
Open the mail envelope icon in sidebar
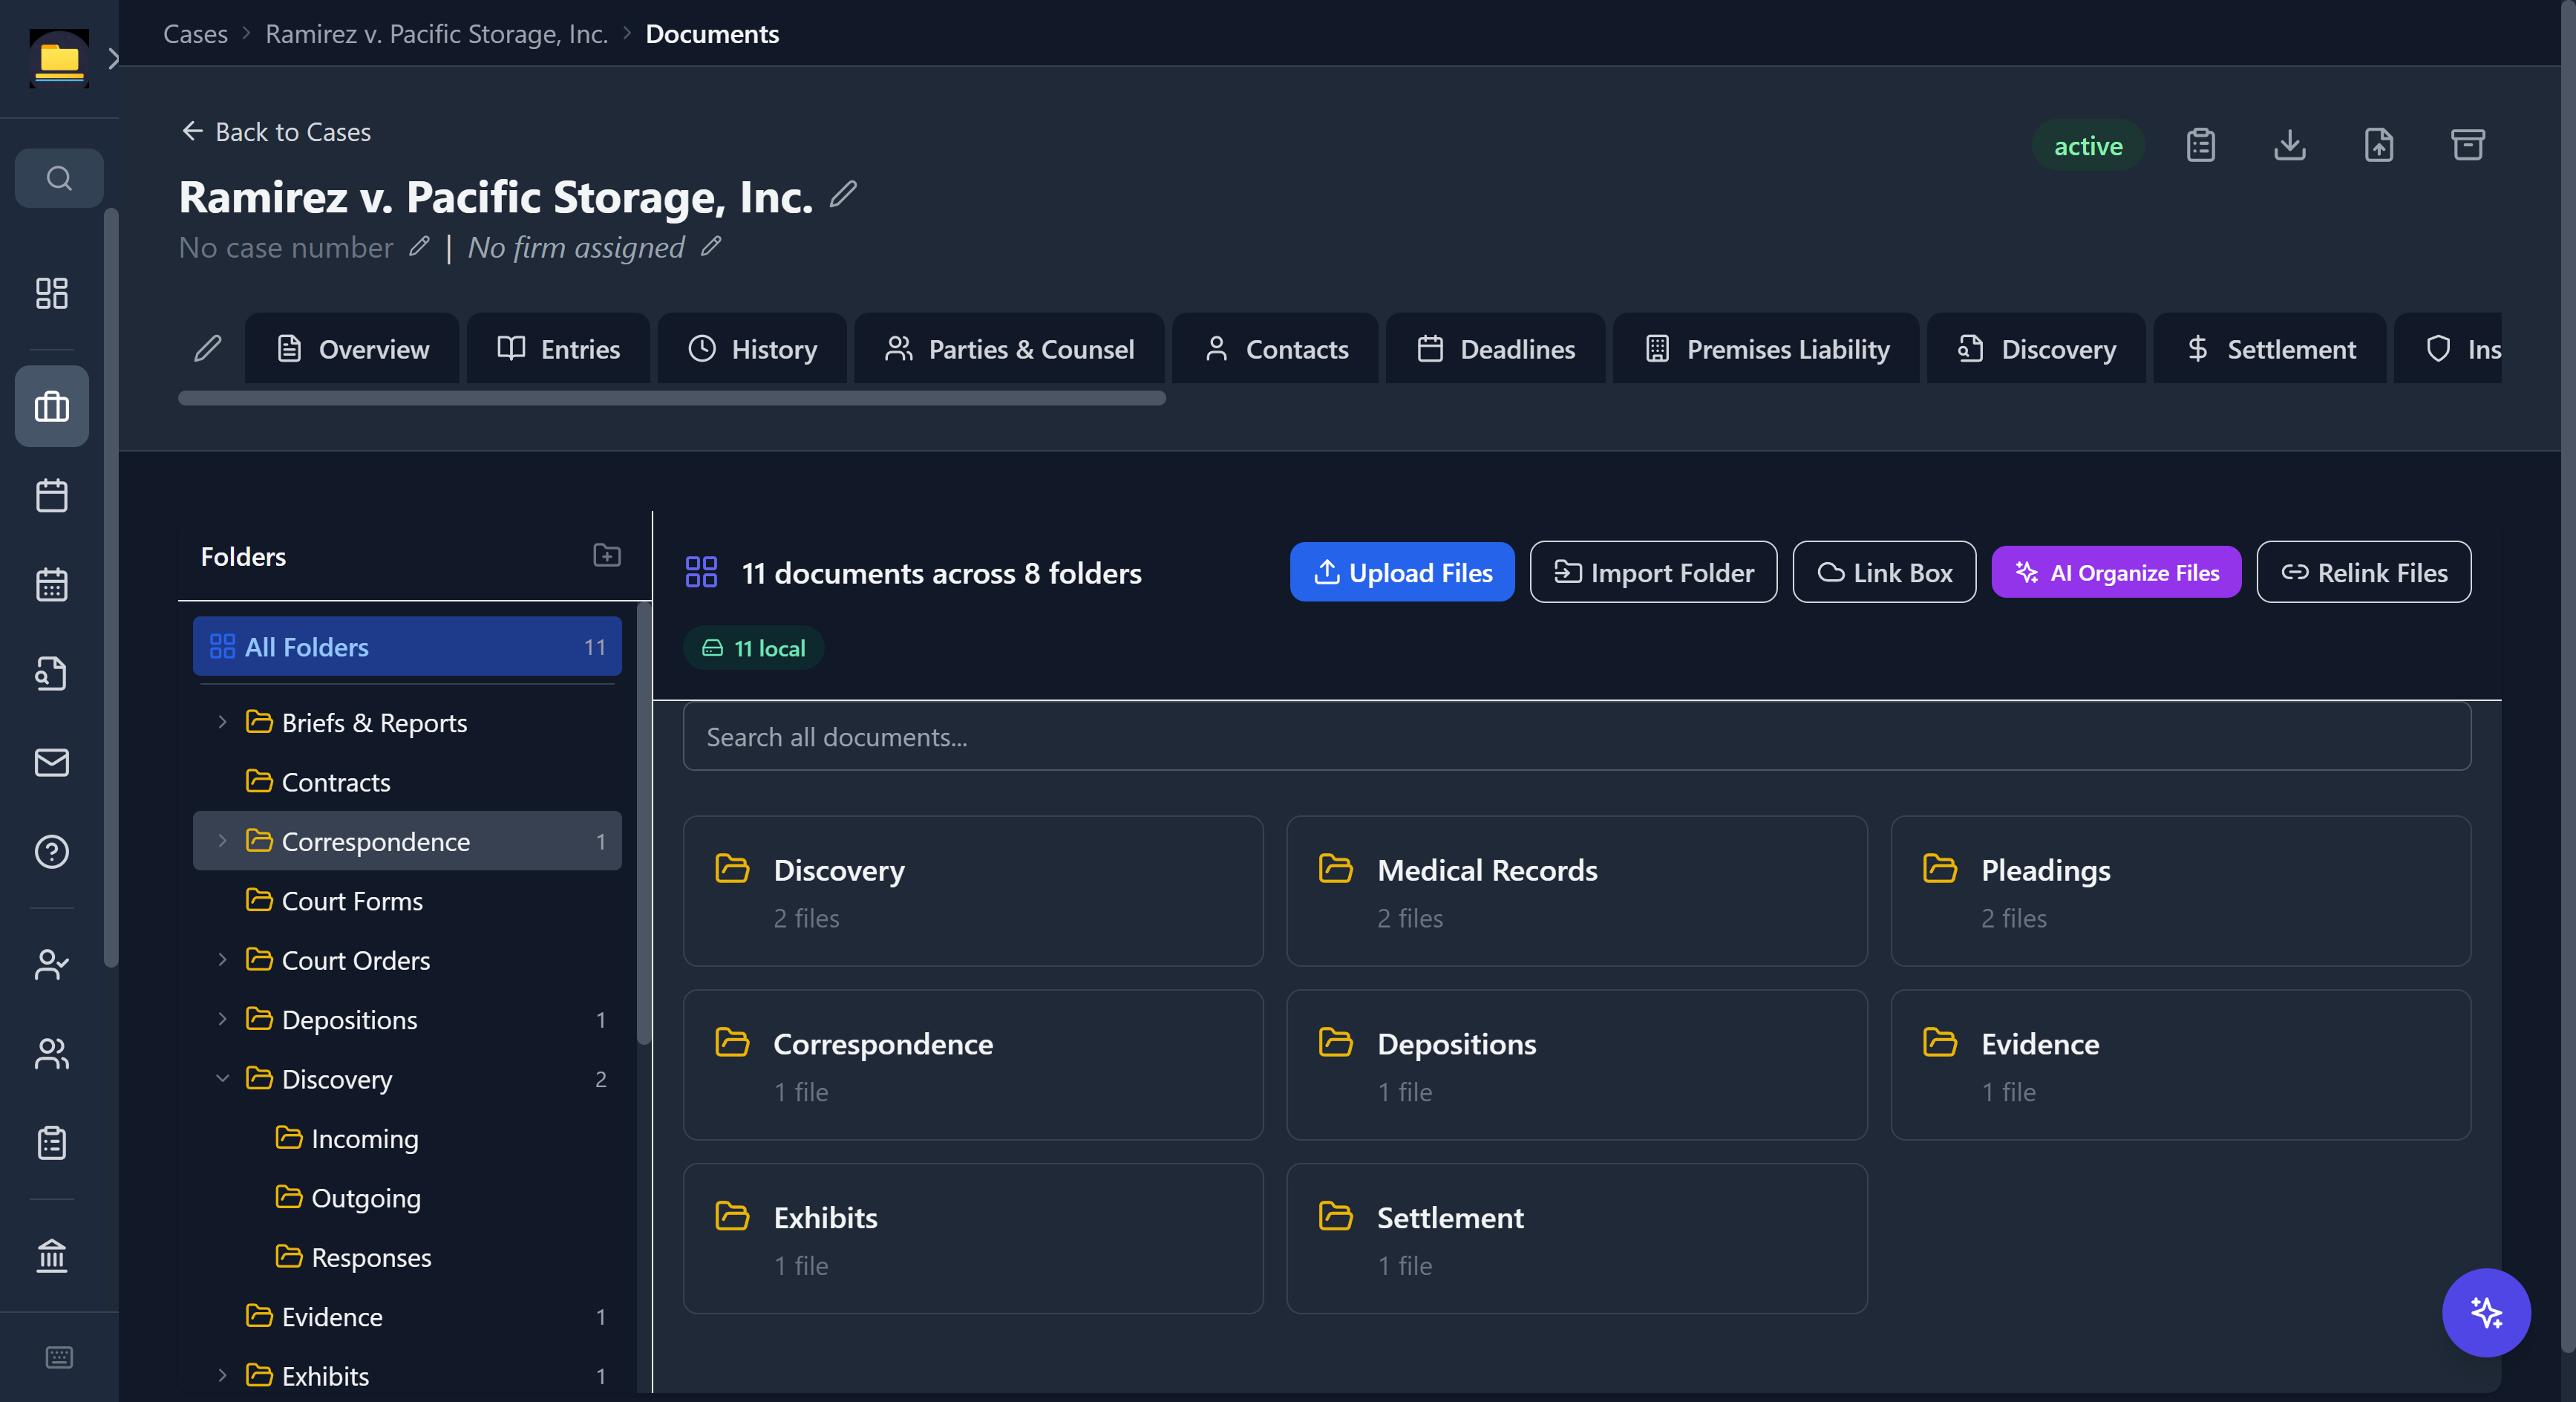[52, 762]
